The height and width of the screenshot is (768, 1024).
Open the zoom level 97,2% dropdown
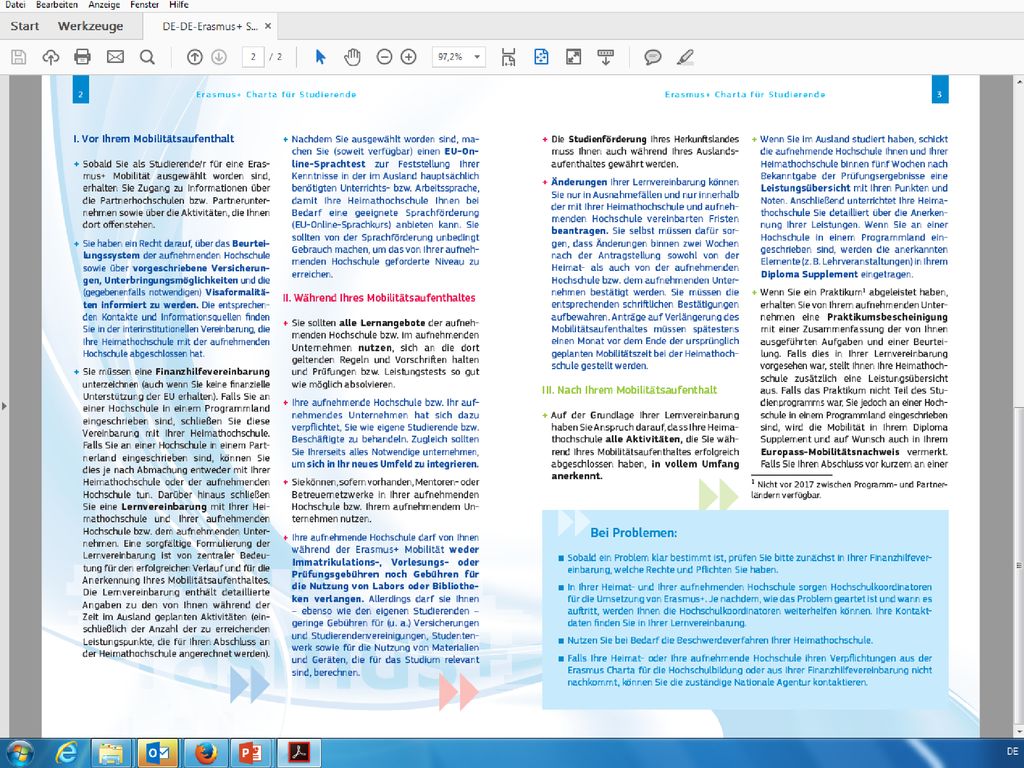[477, 57]
